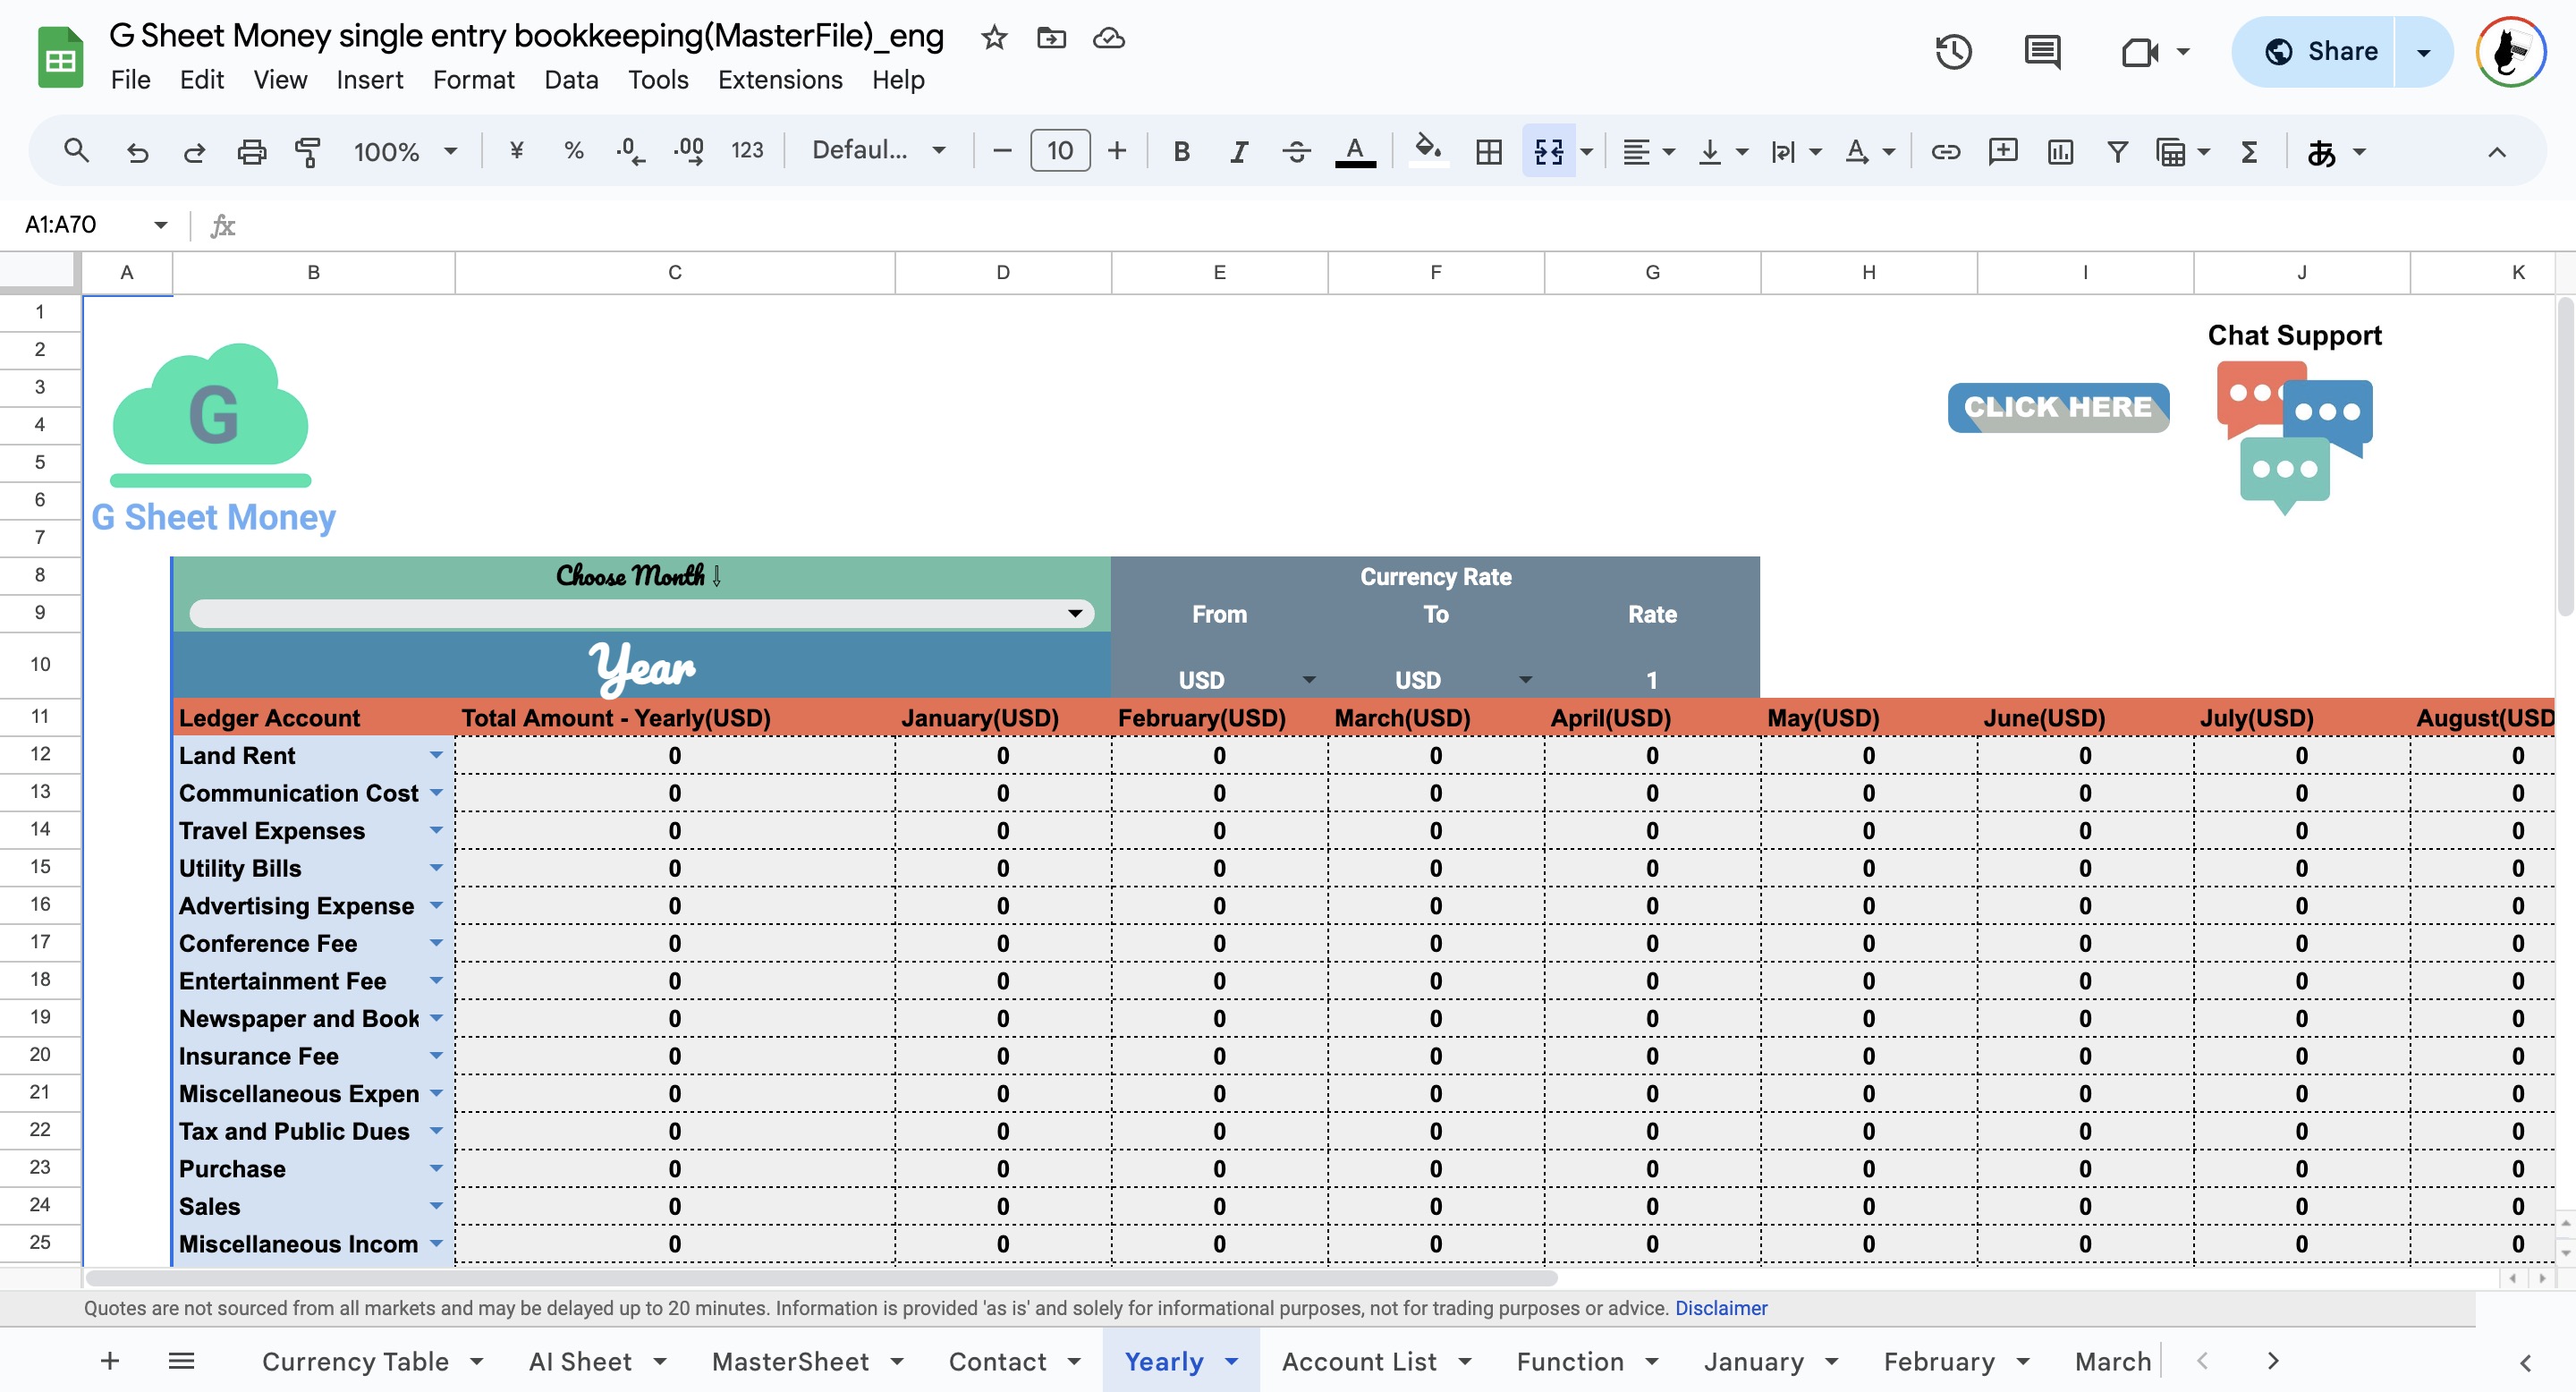The width and height of the screenshot is (2576, 1392).
Task: Click the insert link icon
Action: click(x=1945, y=151)
